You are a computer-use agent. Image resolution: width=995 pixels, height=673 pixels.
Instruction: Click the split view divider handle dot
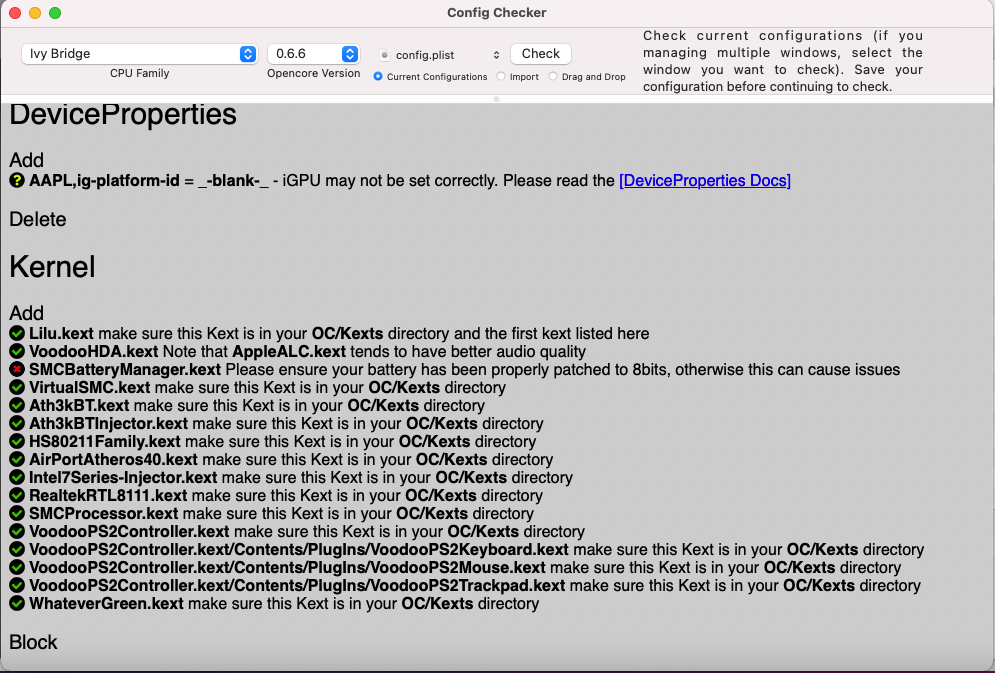point(497,99)
